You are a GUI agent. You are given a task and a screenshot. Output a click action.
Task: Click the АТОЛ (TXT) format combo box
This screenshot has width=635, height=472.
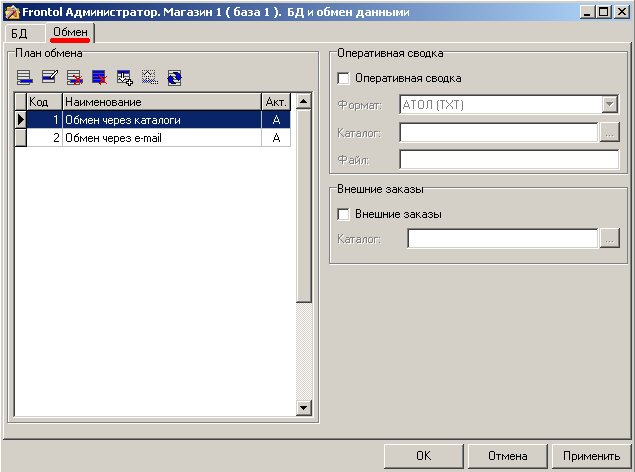coord(509,105)
